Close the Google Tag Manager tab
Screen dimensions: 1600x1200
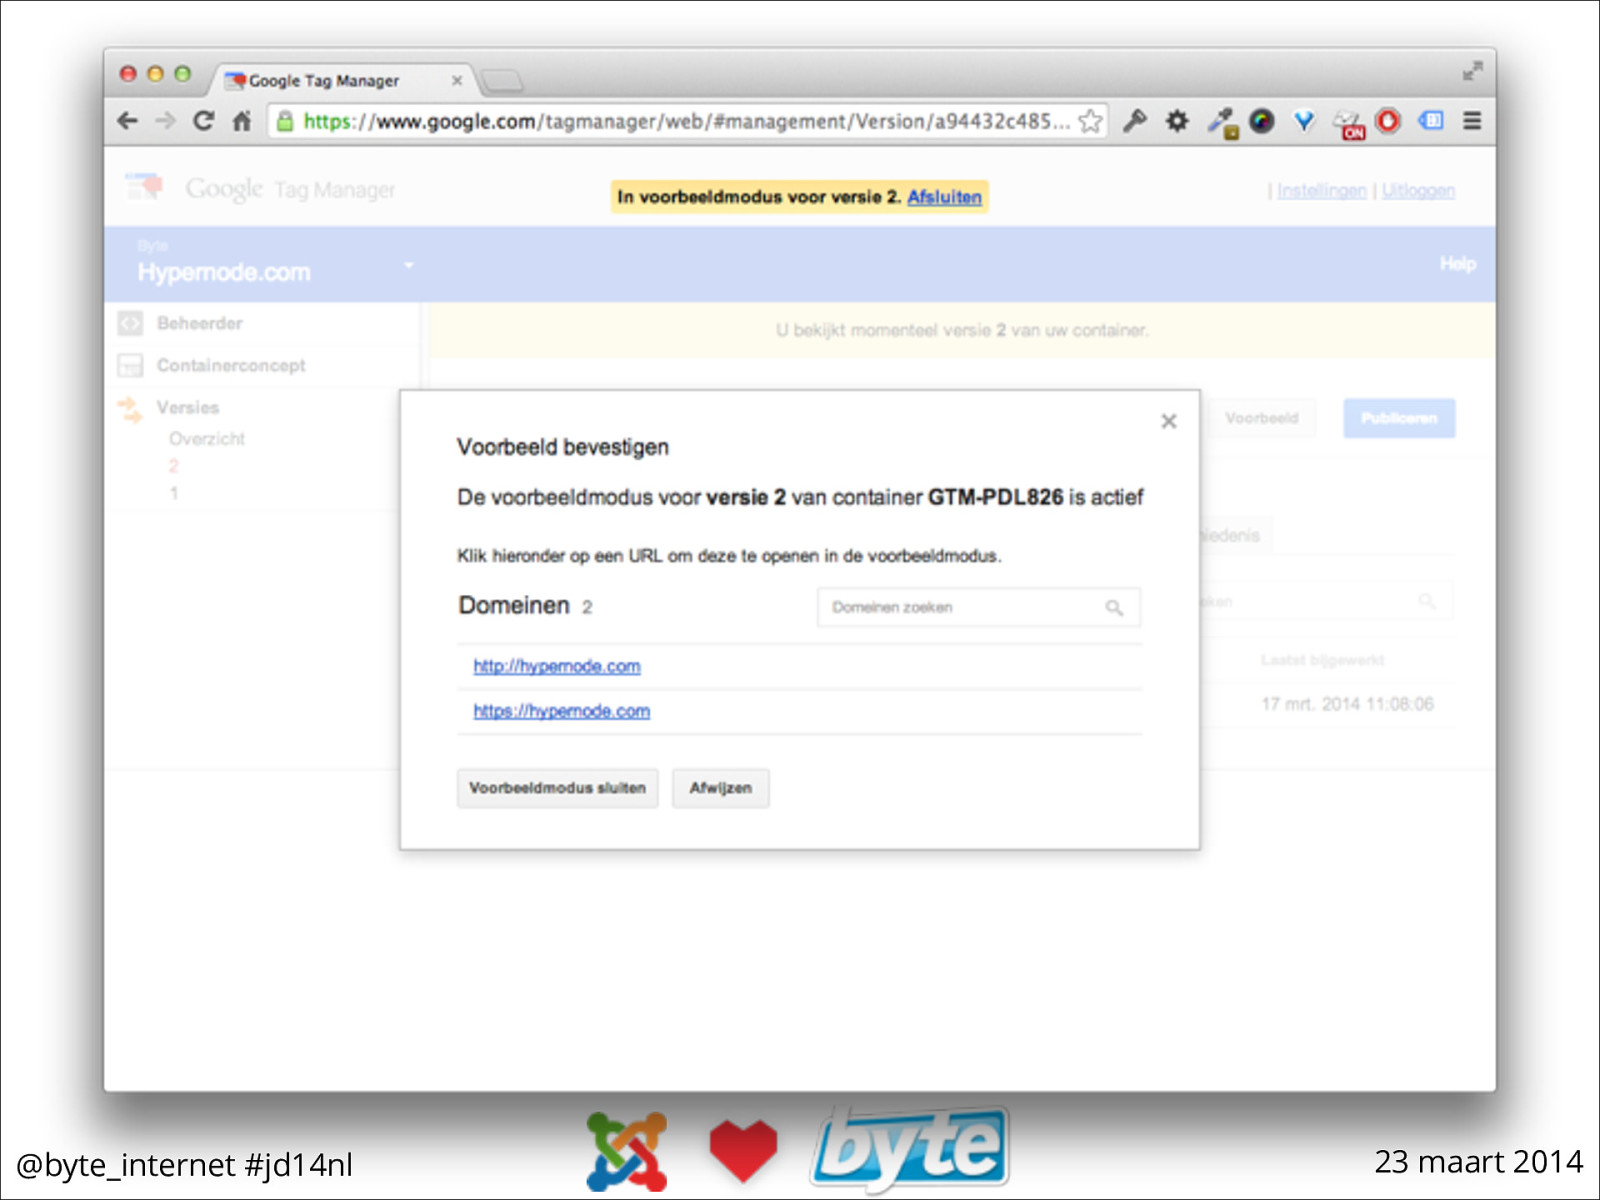tap(457, 80)
